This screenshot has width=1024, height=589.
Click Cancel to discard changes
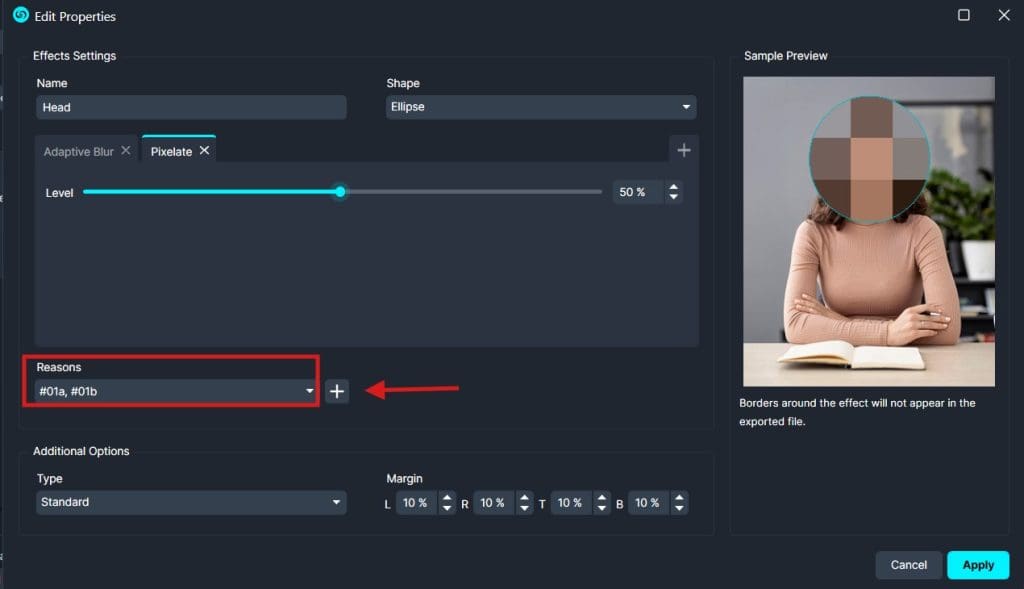[908, 565]
